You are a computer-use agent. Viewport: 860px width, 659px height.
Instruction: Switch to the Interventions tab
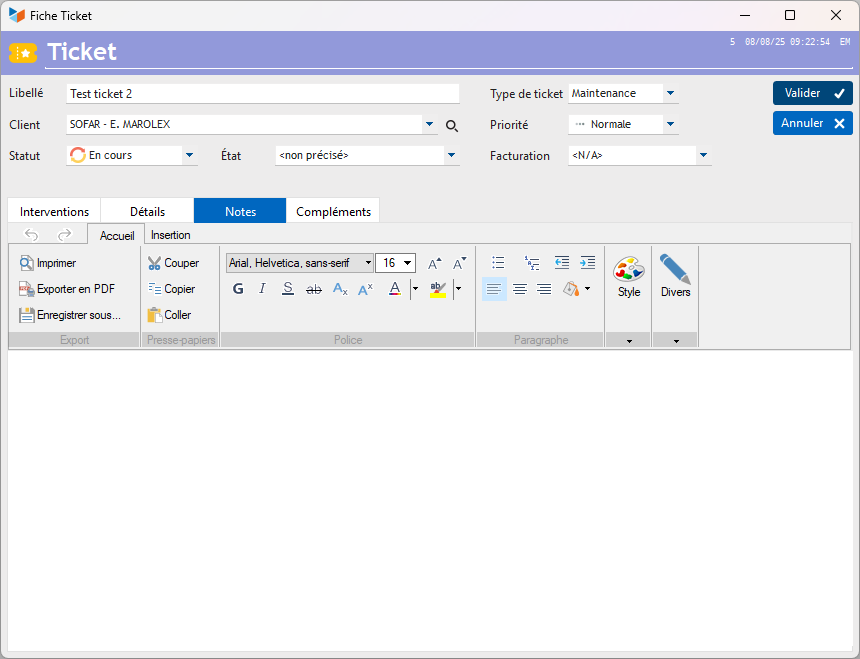54,212
